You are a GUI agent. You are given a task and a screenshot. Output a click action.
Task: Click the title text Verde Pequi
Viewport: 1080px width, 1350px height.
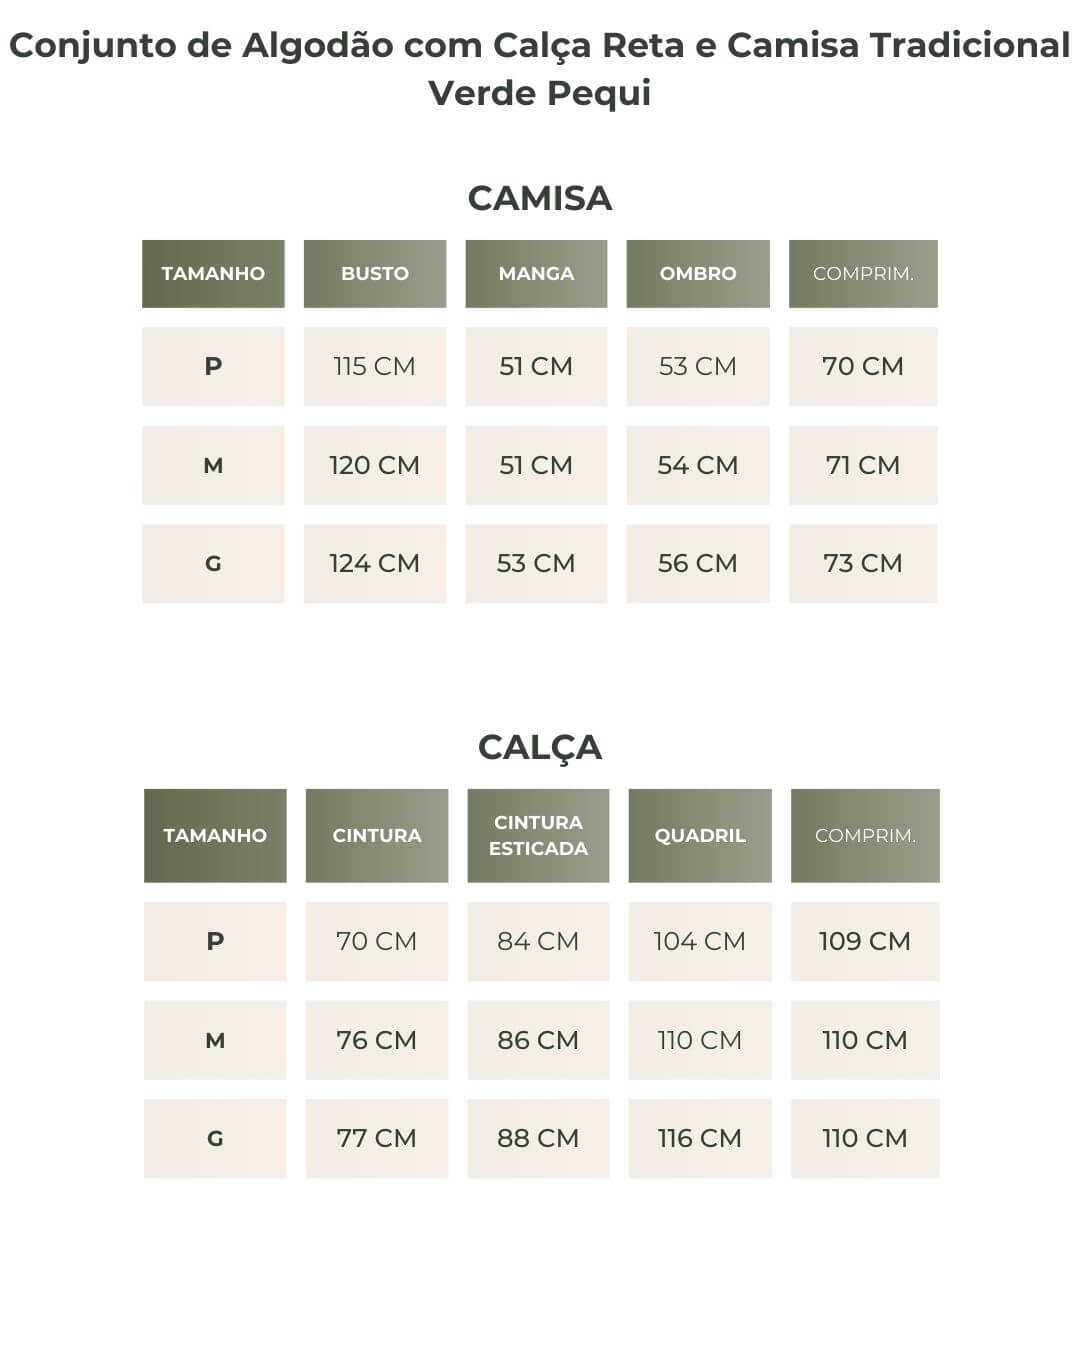tap(540, 93)
